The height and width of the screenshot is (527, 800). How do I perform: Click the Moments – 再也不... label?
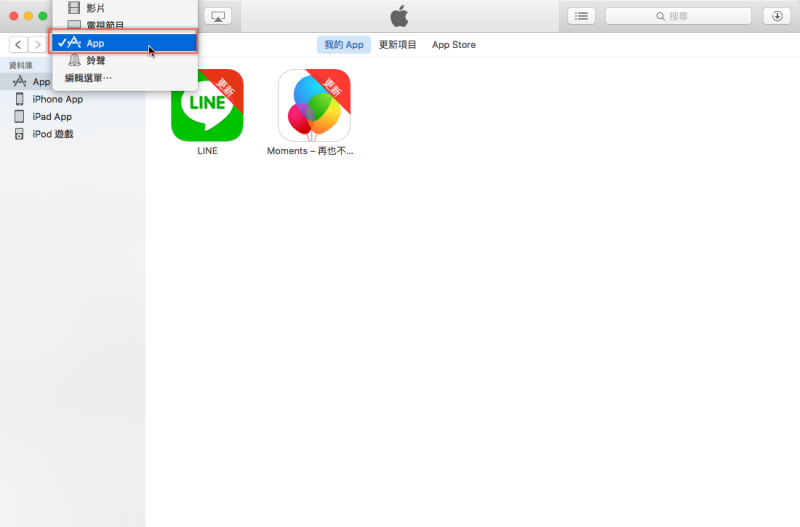pos(310,151)
